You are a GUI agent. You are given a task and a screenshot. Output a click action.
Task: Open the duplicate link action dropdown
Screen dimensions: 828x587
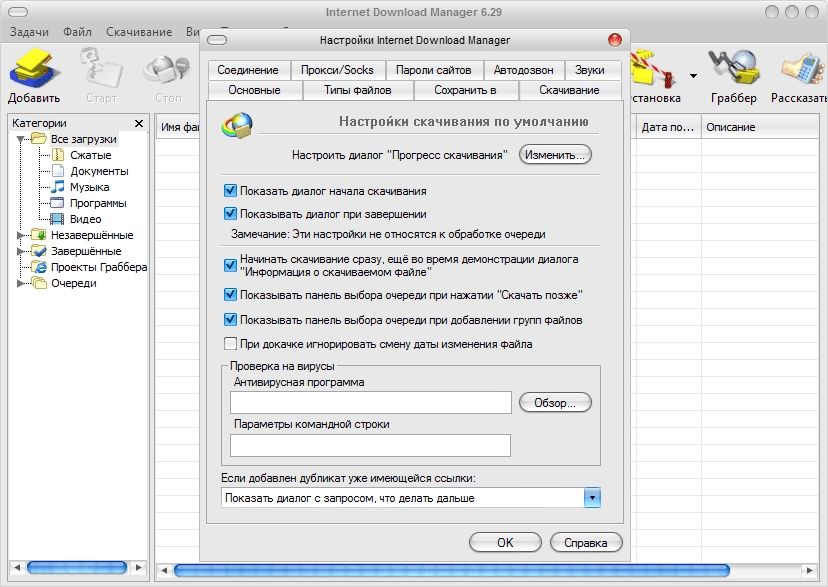click(592, 498)
